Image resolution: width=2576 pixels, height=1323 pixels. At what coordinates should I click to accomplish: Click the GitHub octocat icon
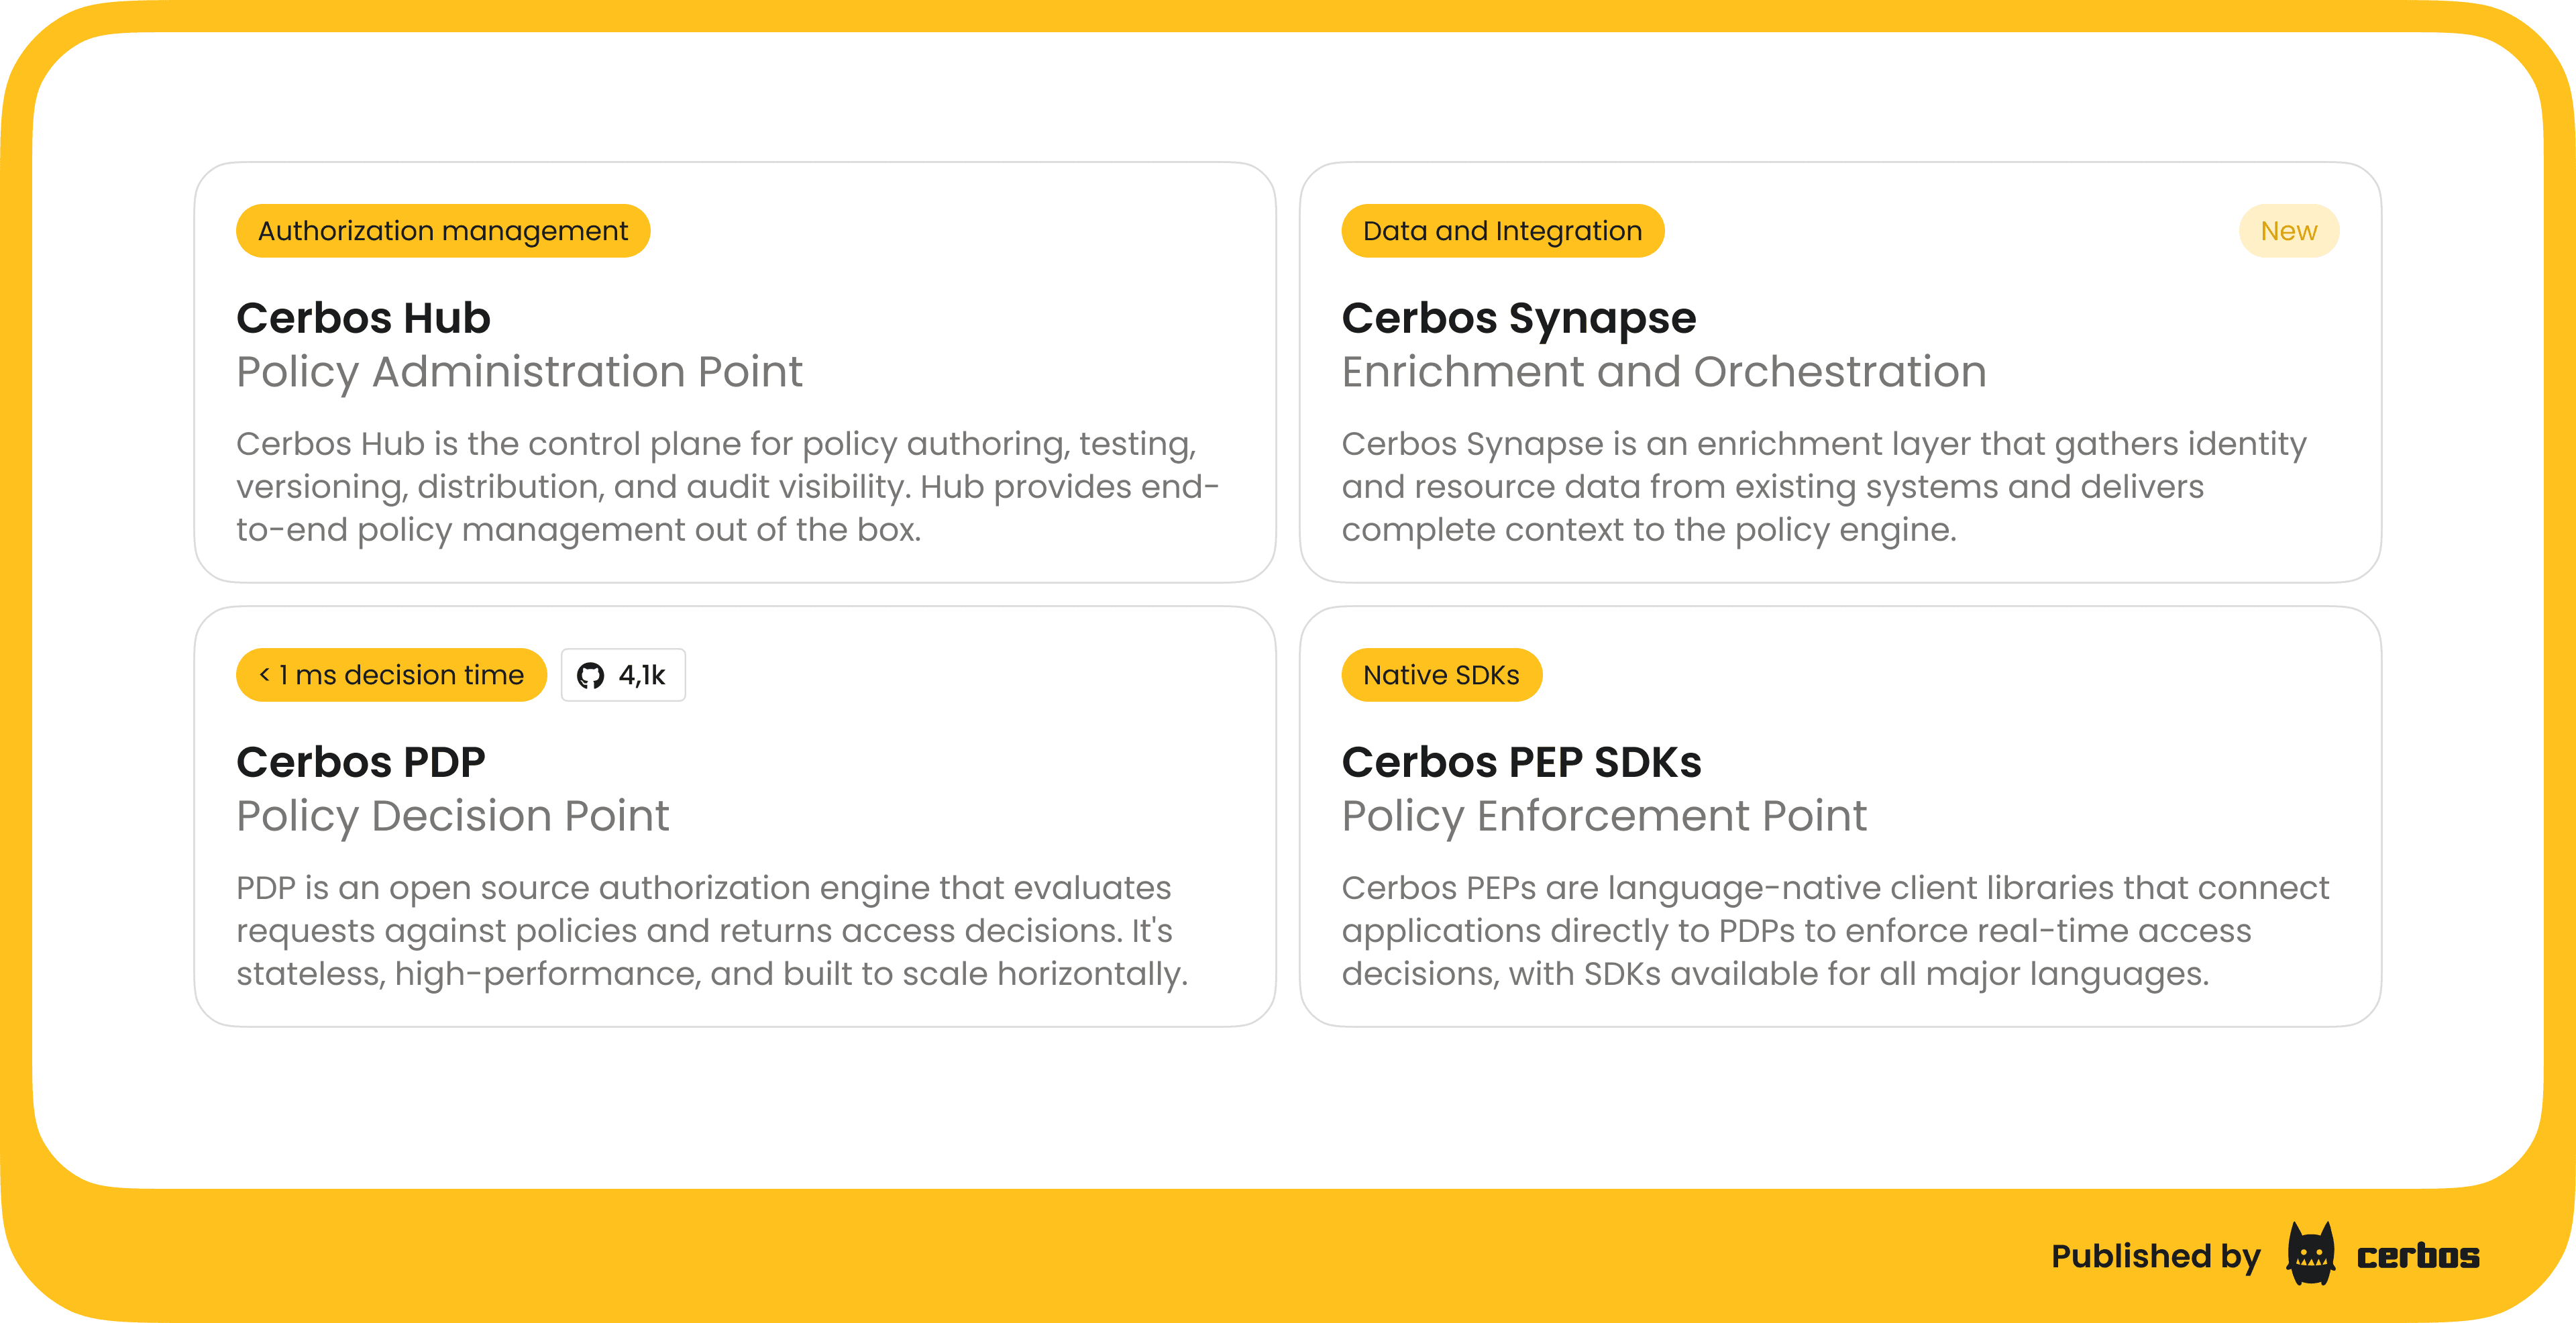click(x=590, y=676)
